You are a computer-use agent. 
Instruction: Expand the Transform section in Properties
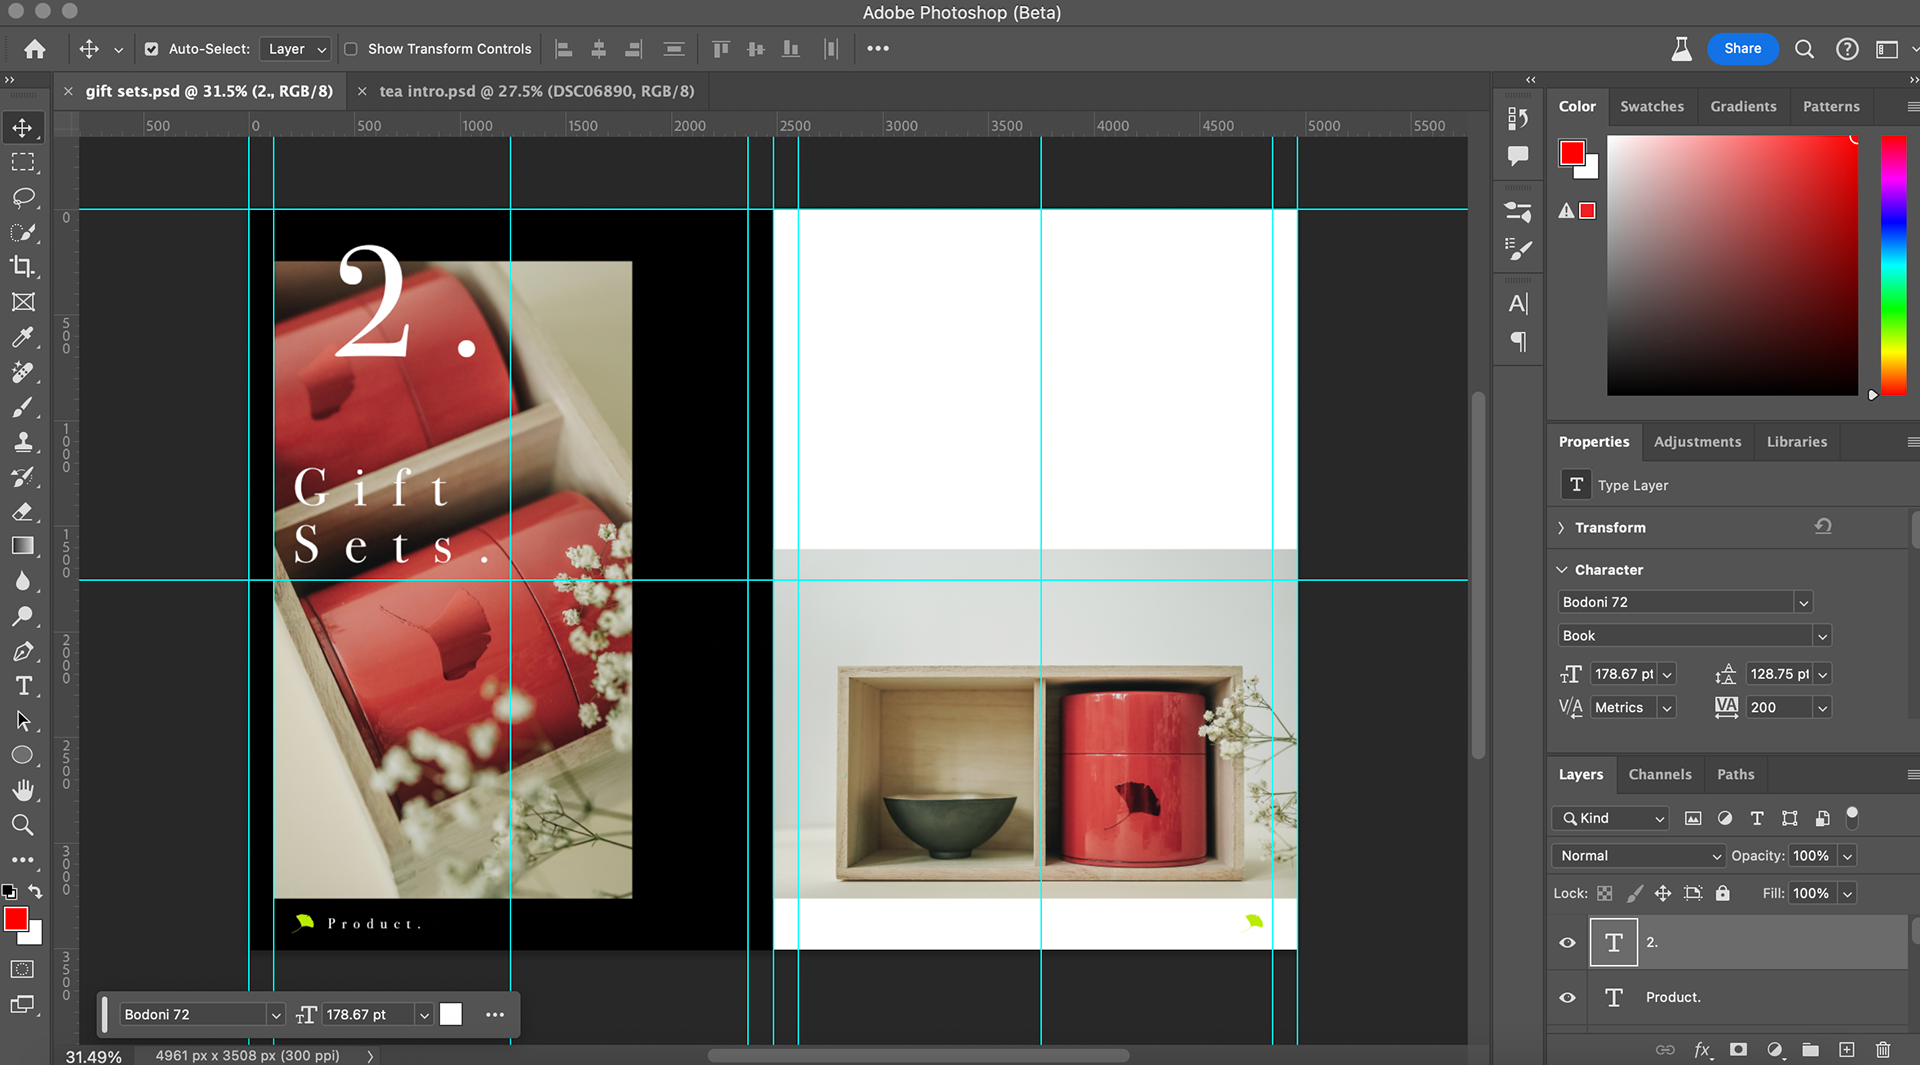[1562, 528]
